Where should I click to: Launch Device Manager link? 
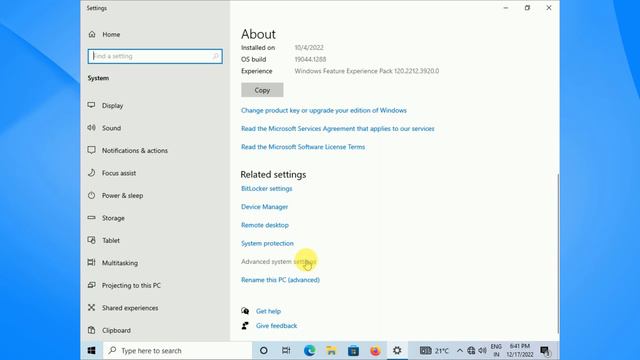point(264,207)
